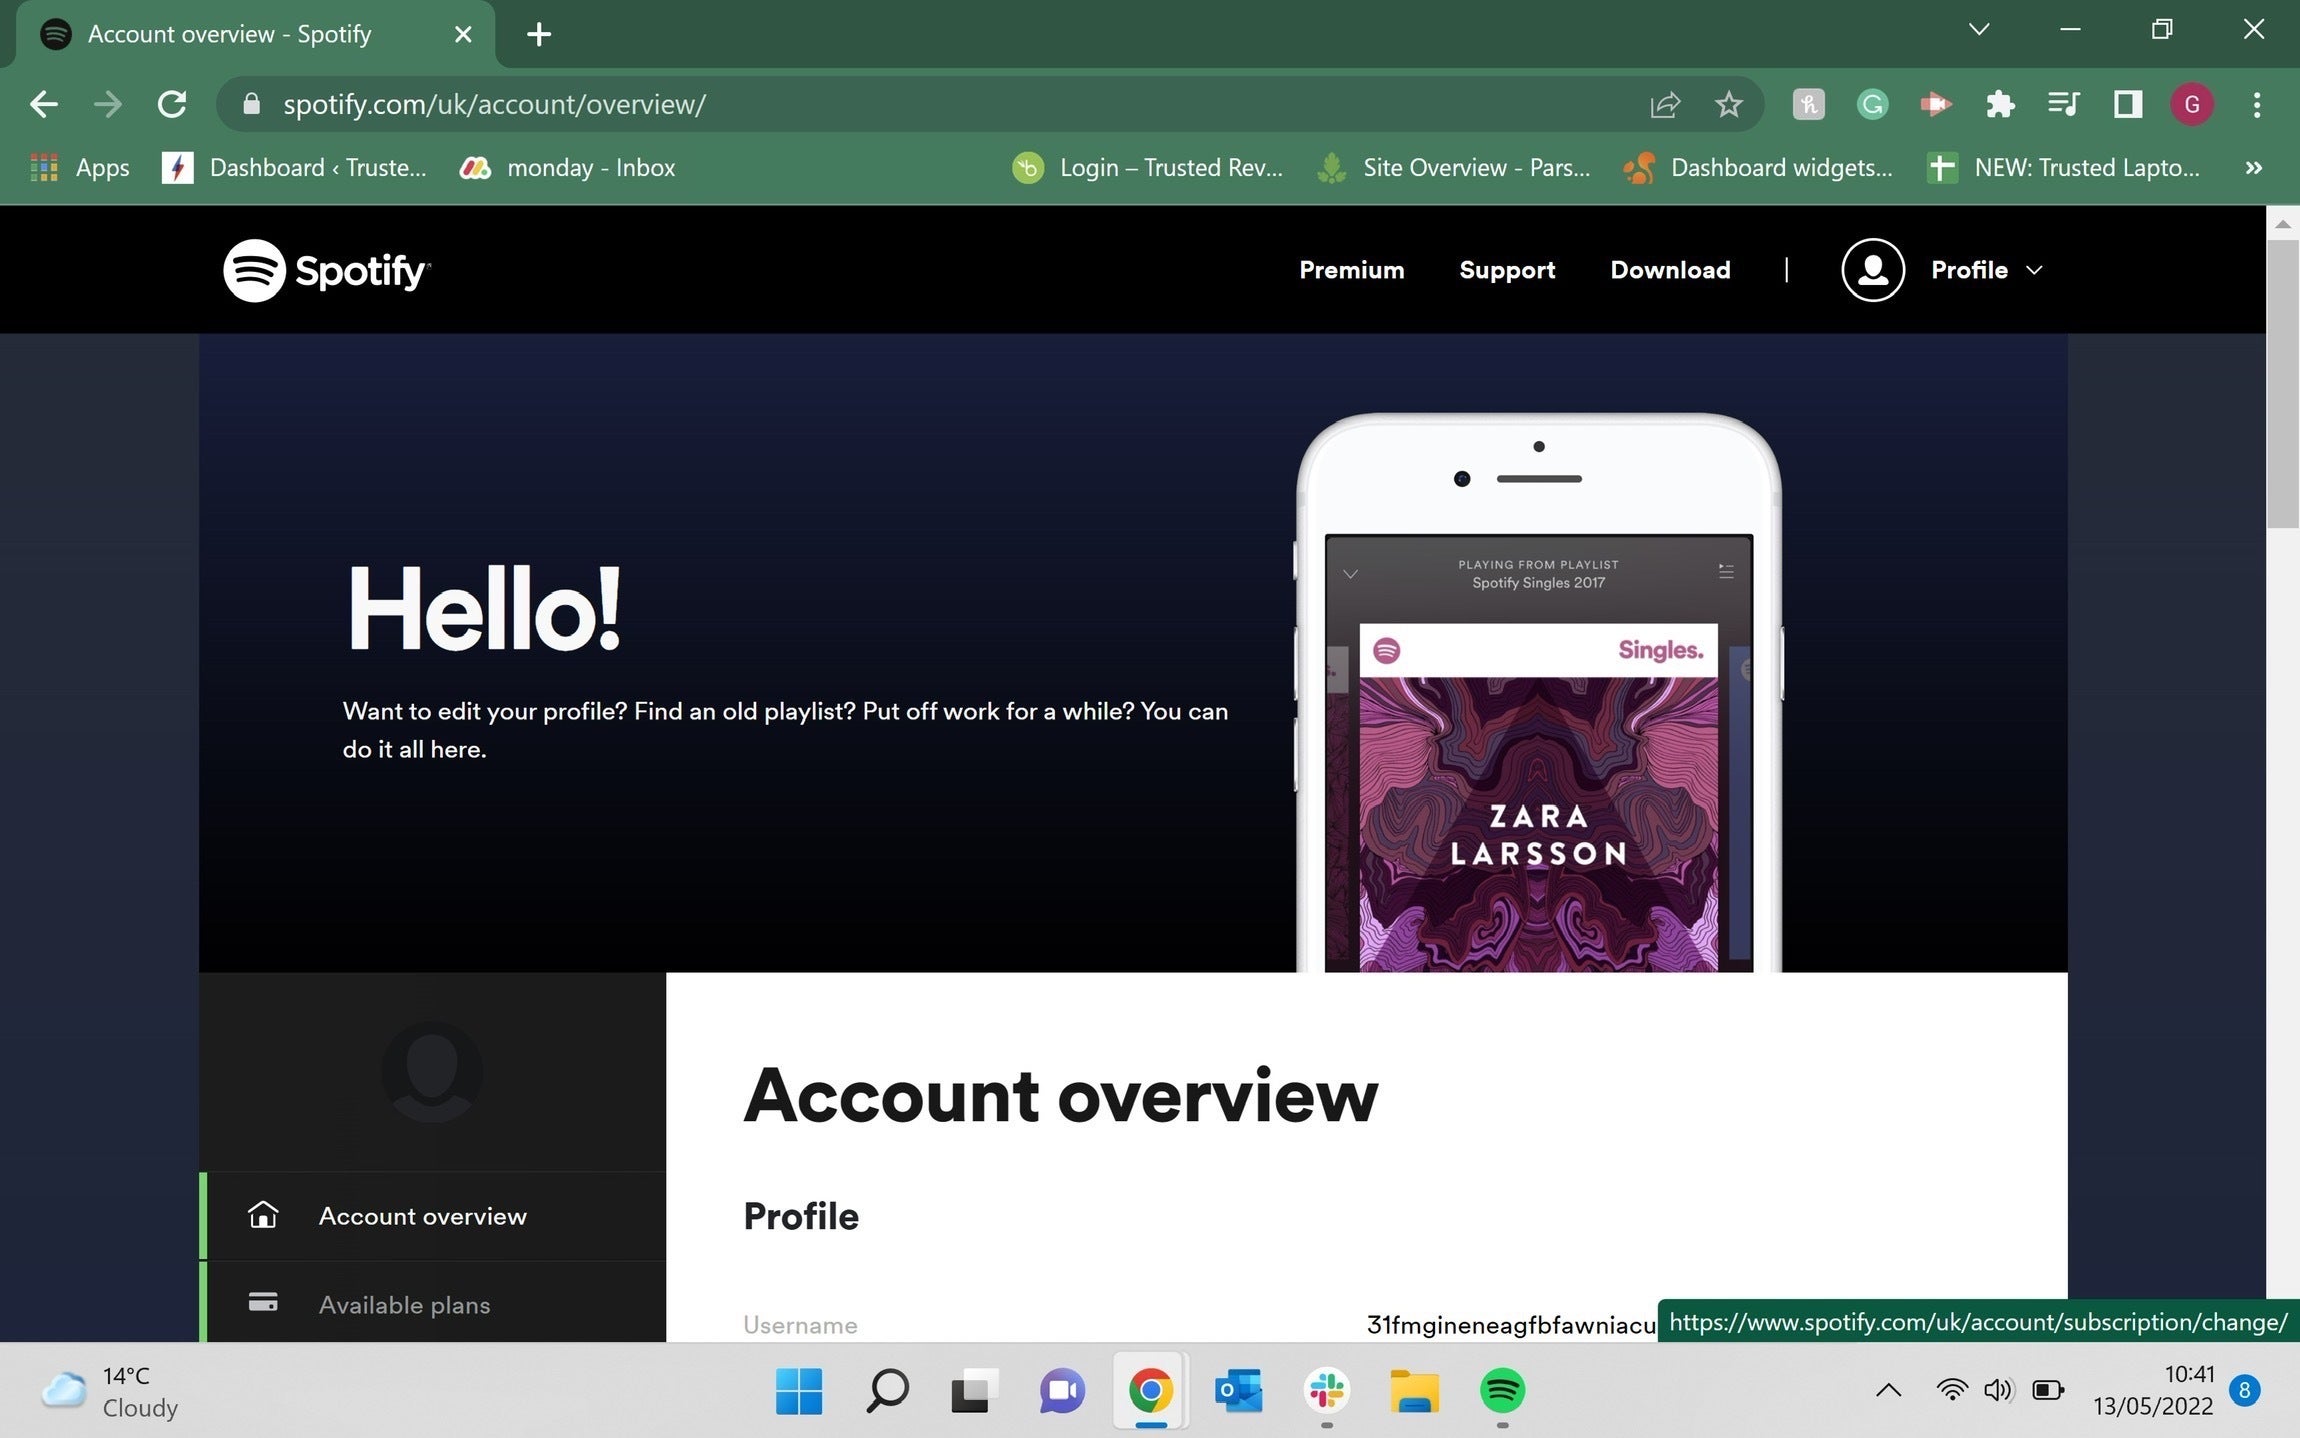Open the media control playlist icon
This screenshot has height=1438, width=2300.
point(2064,104)
